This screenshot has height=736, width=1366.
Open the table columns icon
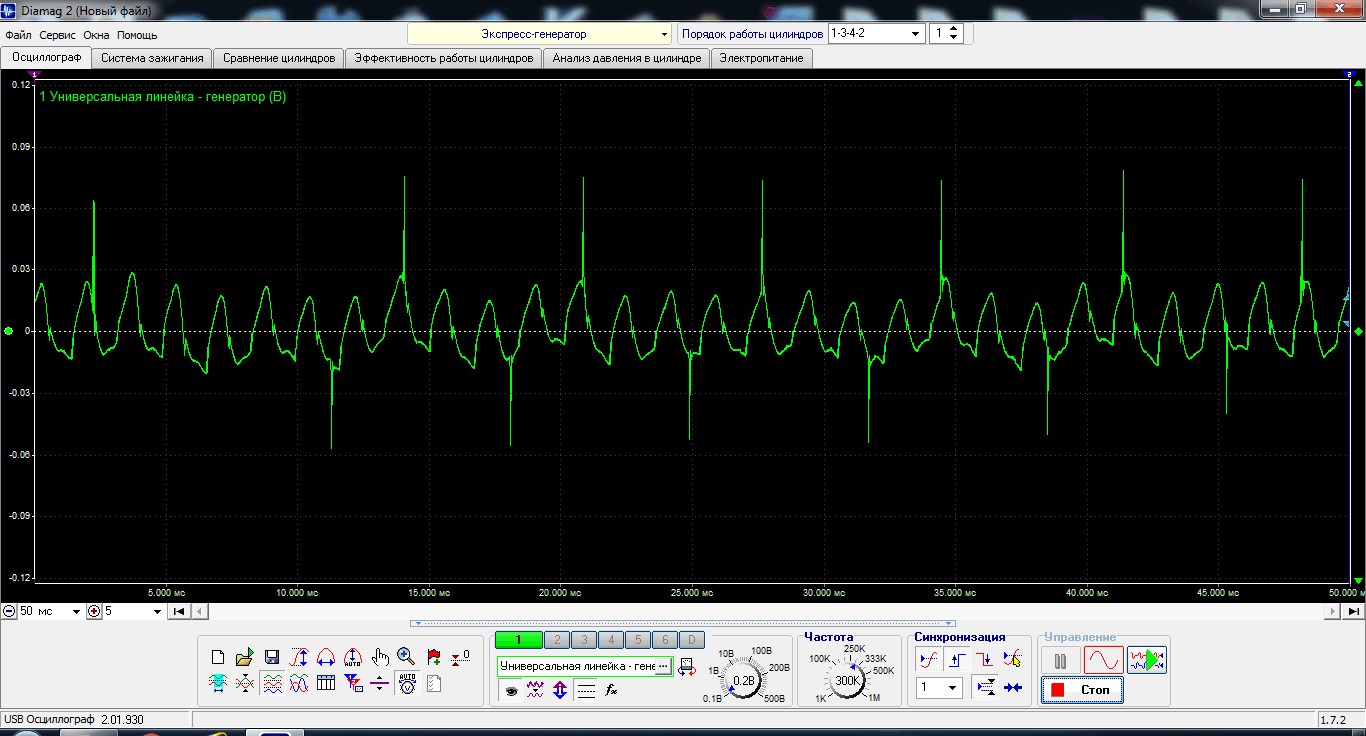click(x=325, y=684)
